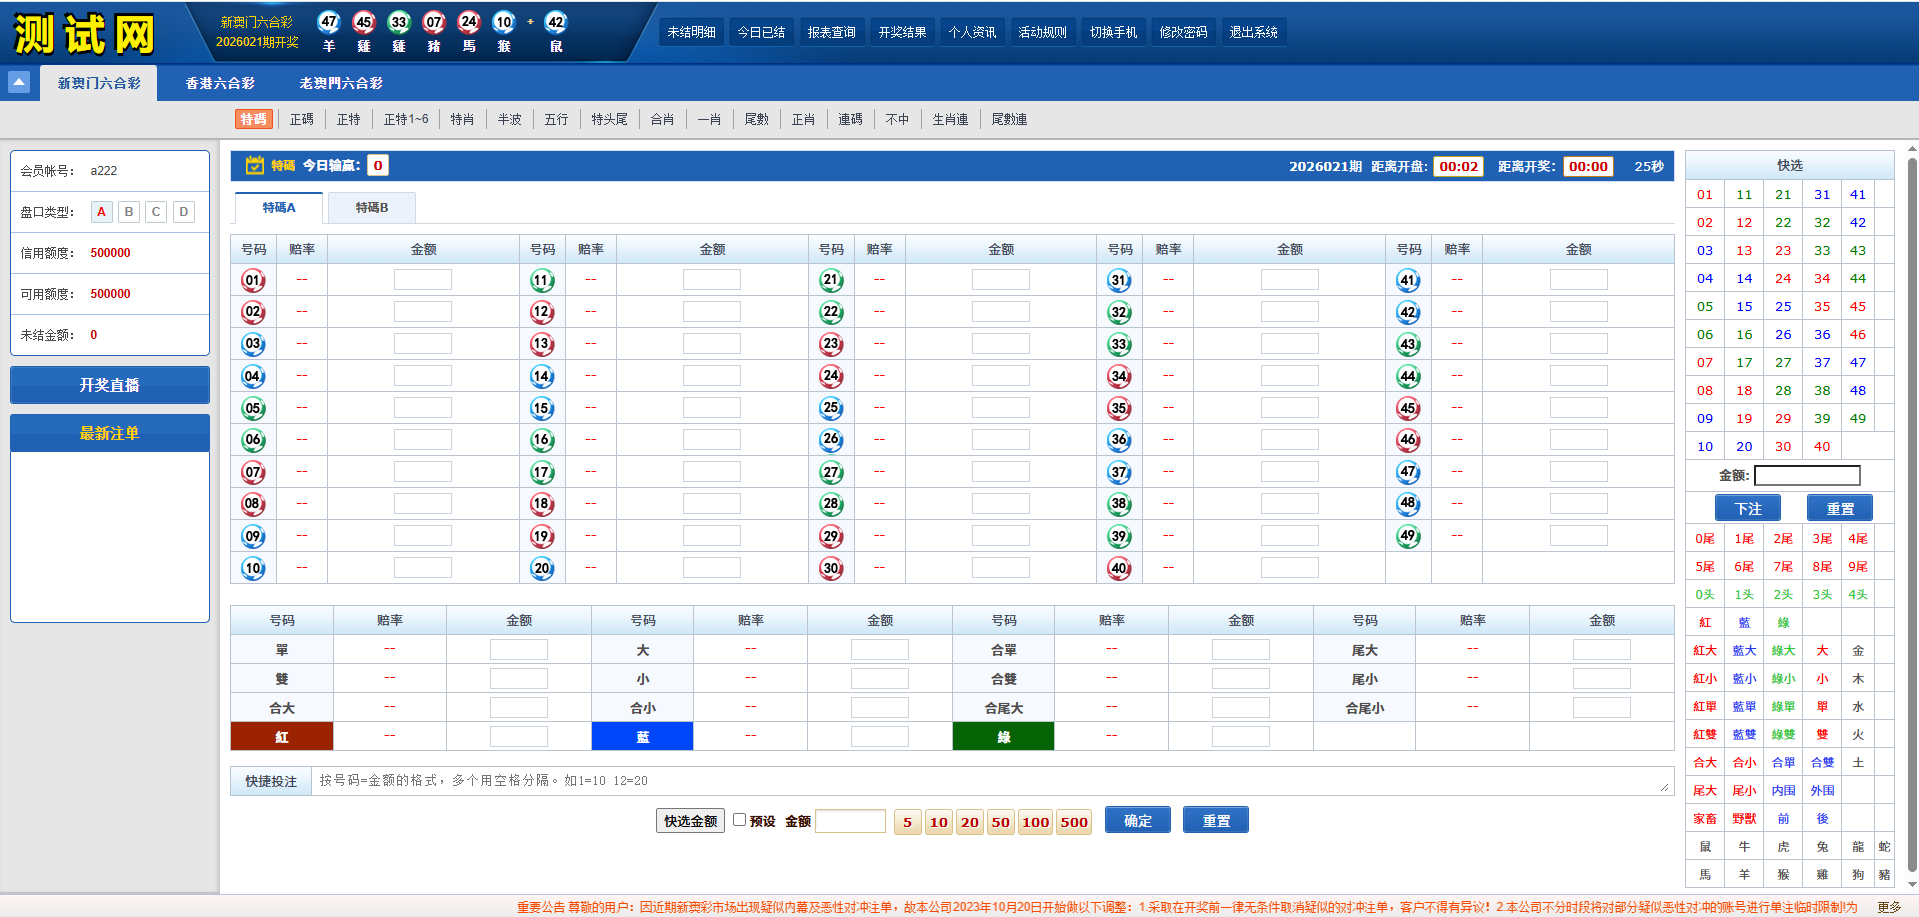Click number ball 49 in the betting table
The image size is (1919, 917).
pyautogui.click(x=1408, y=536)
